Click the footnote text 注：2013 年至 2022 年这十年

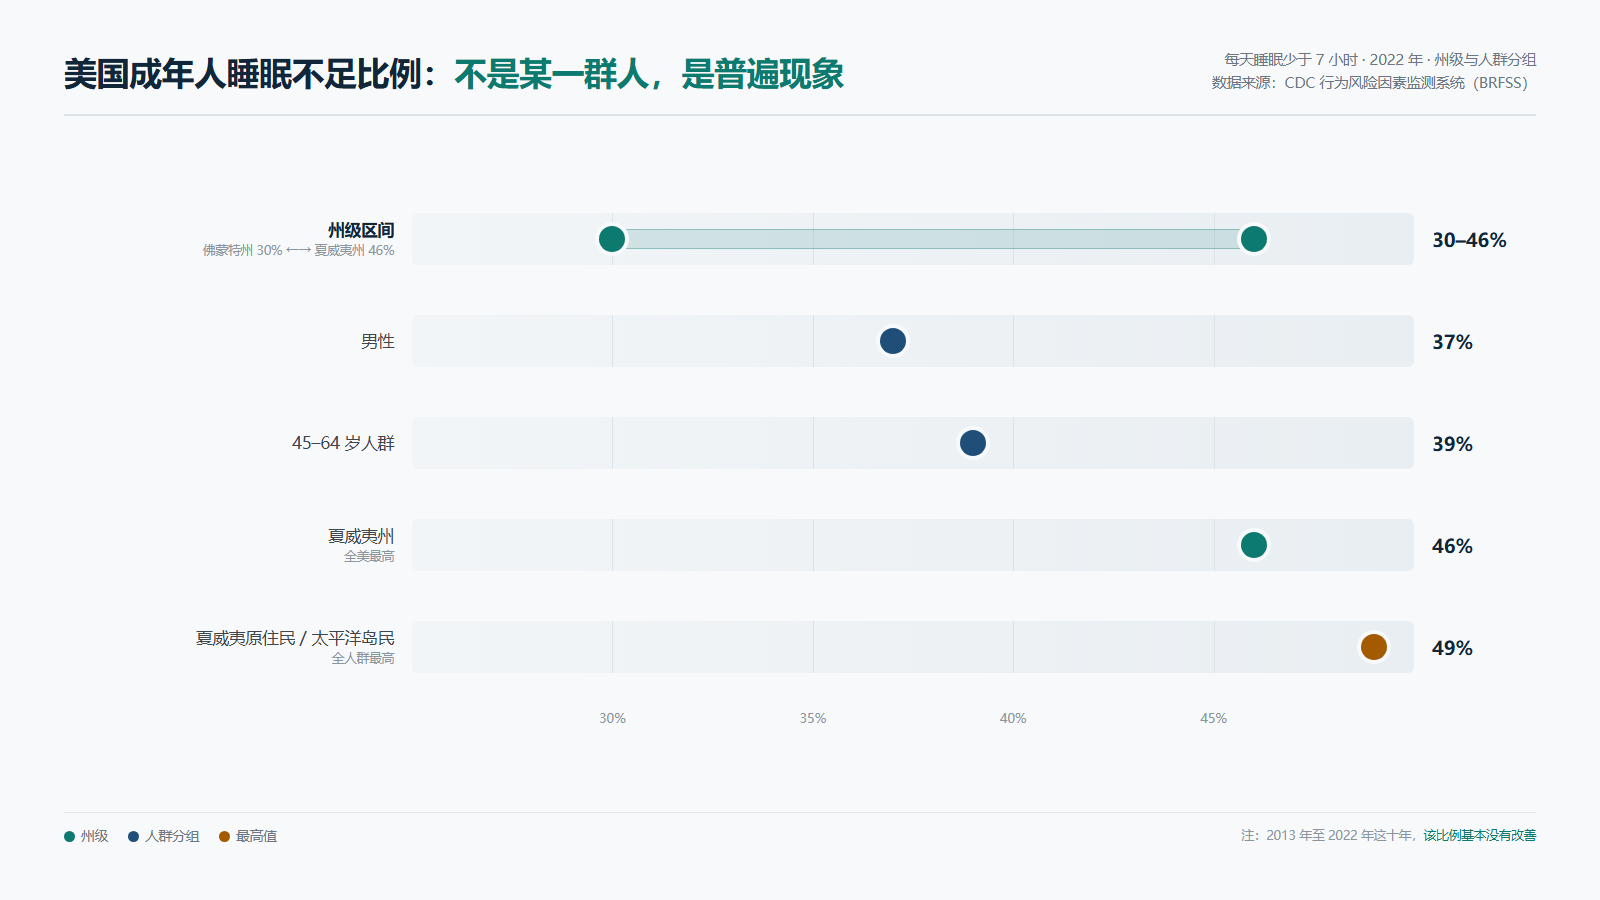(x=1328, y=835)
